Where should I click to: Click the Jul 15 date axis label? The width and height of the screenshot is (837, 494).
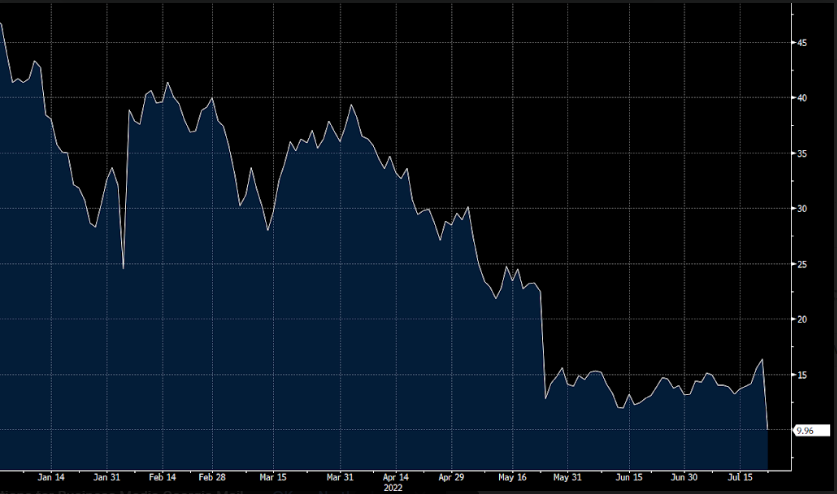coord(741,477)
